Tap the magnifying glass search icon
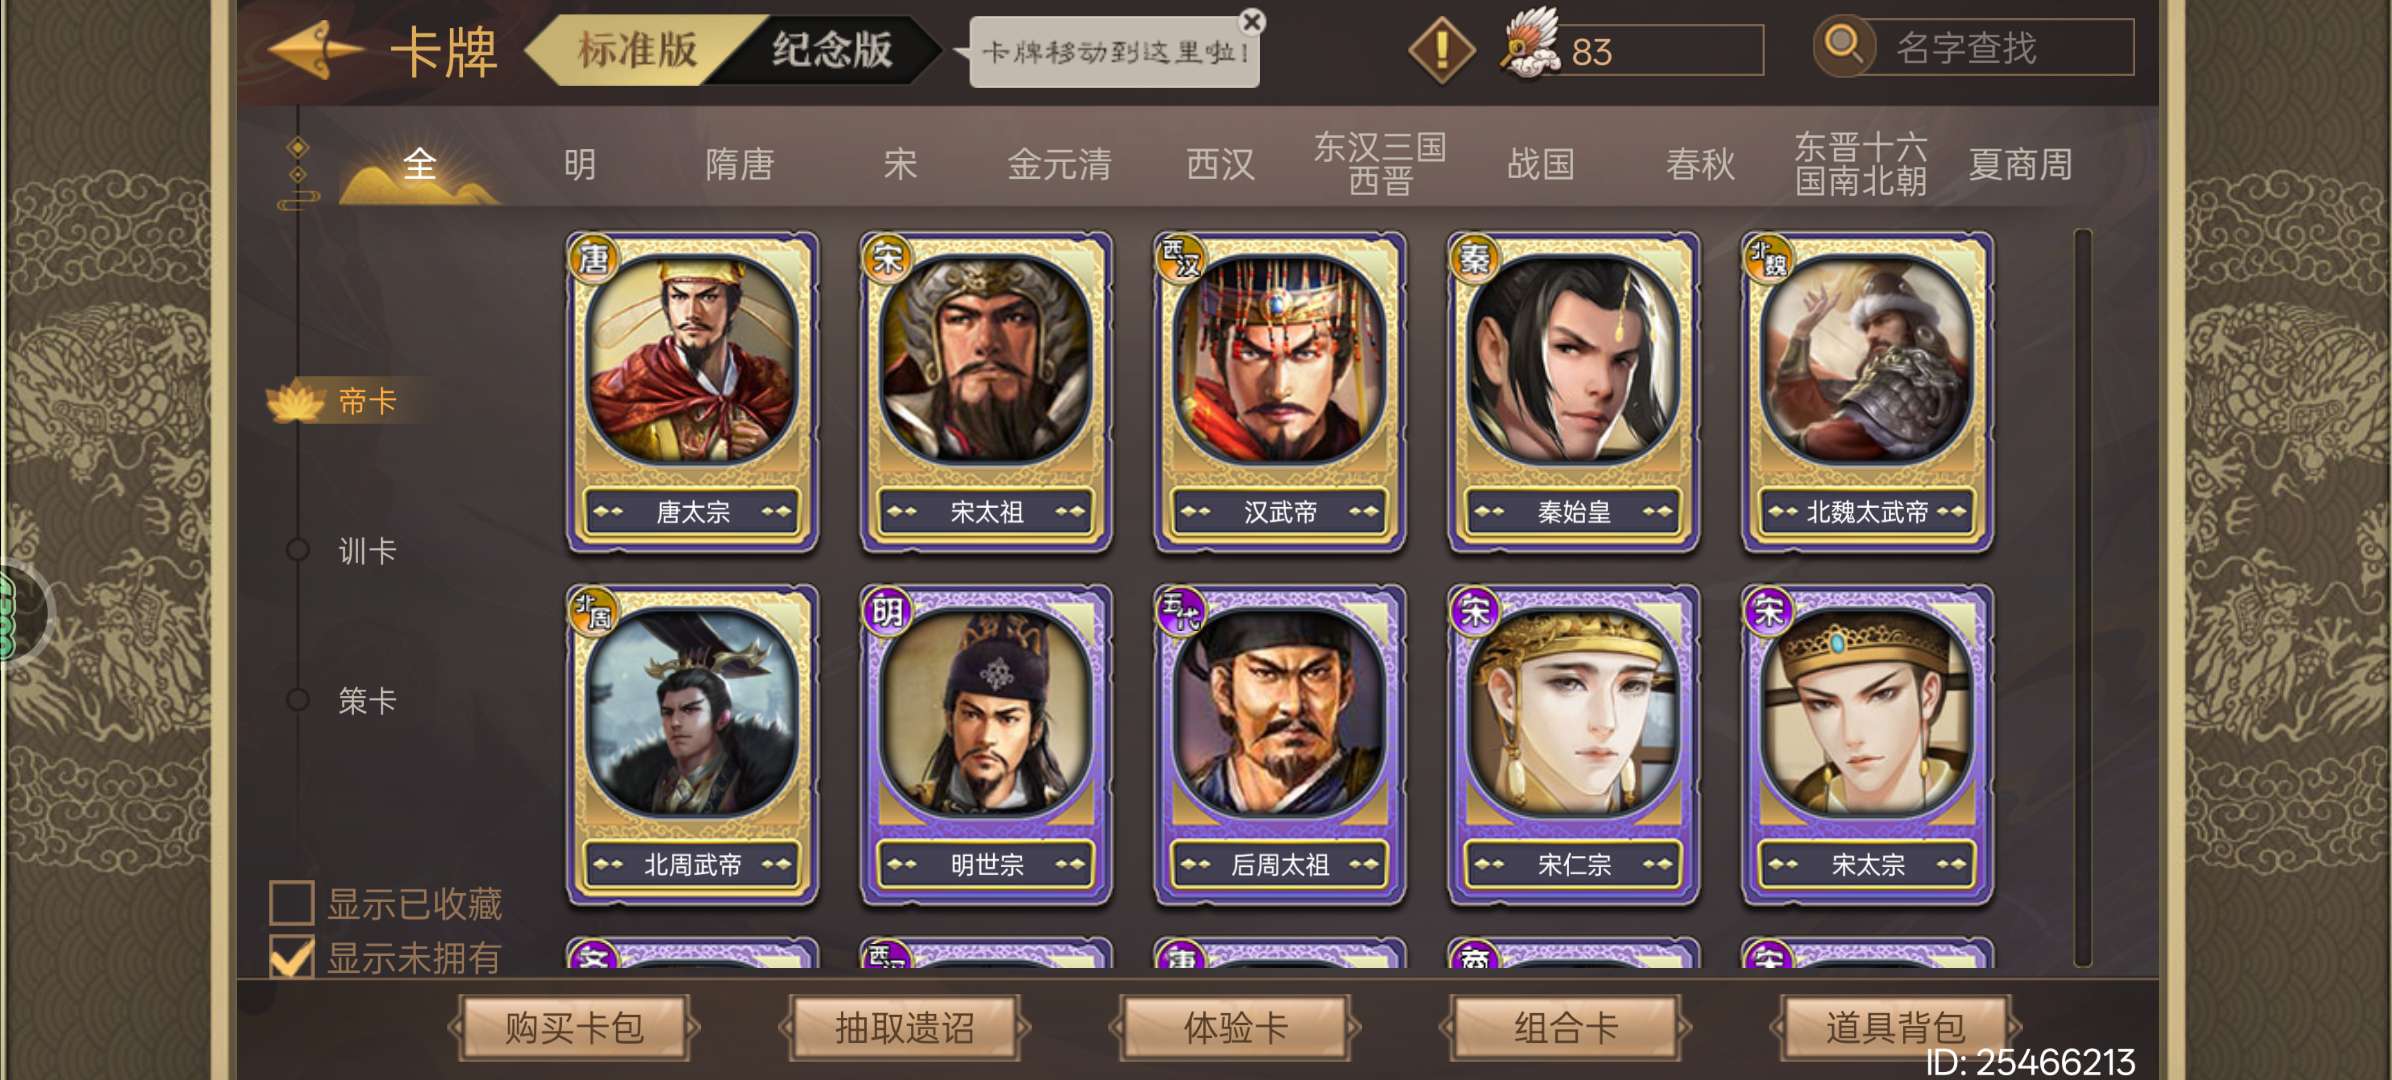 tap(1843, 46)
